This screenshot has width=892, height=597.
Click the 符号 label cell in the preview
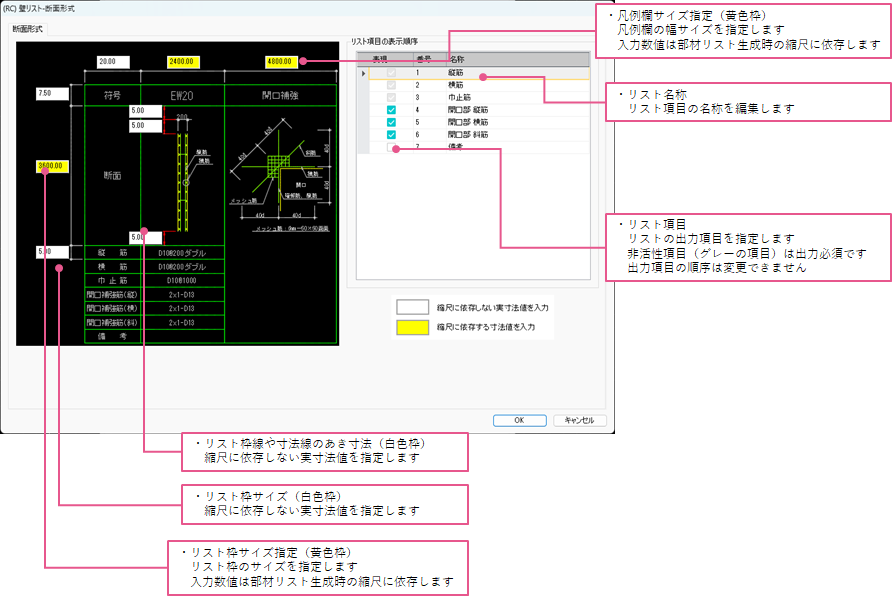(112, 96)
